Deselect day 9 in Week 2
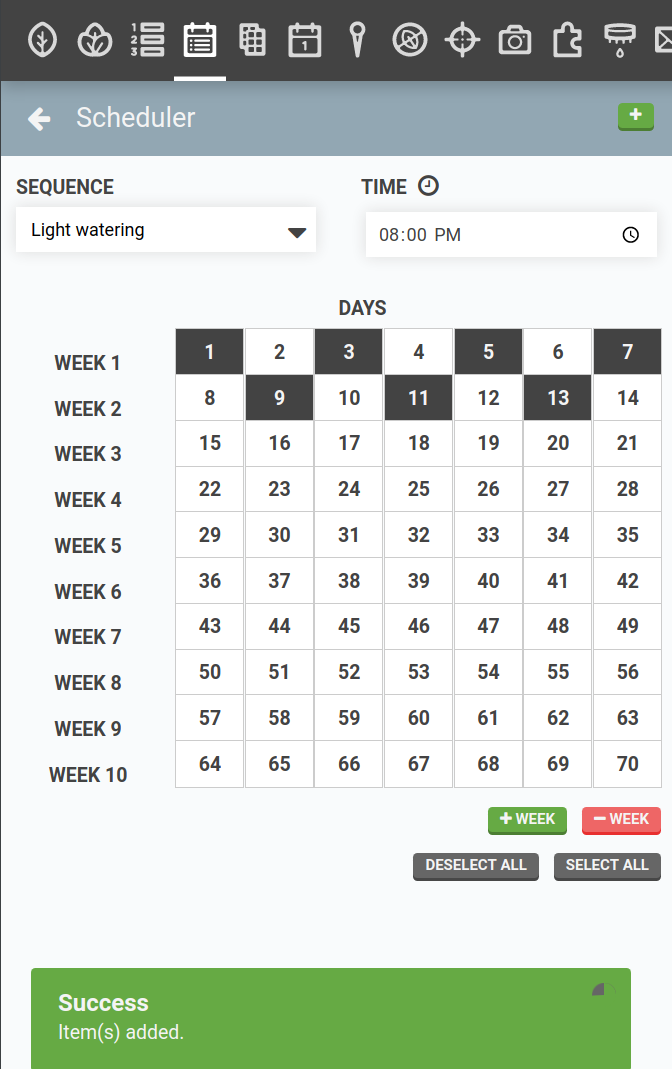The height and width of the screenshot is (1069, 672). coord(279,397)
